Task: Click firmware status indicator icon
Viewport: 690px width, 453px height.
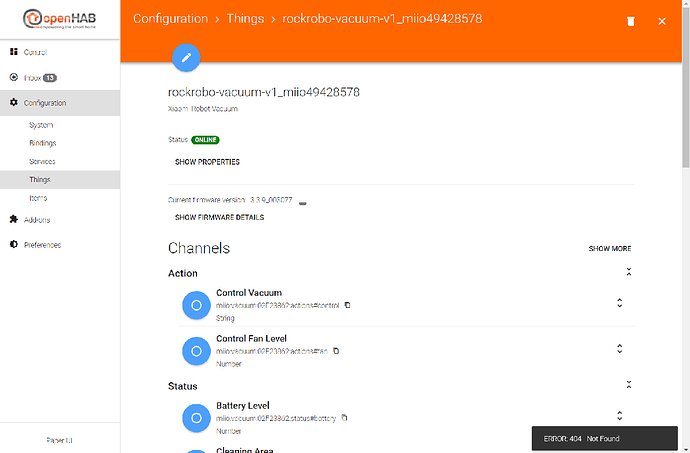Action: pos(302,203)
